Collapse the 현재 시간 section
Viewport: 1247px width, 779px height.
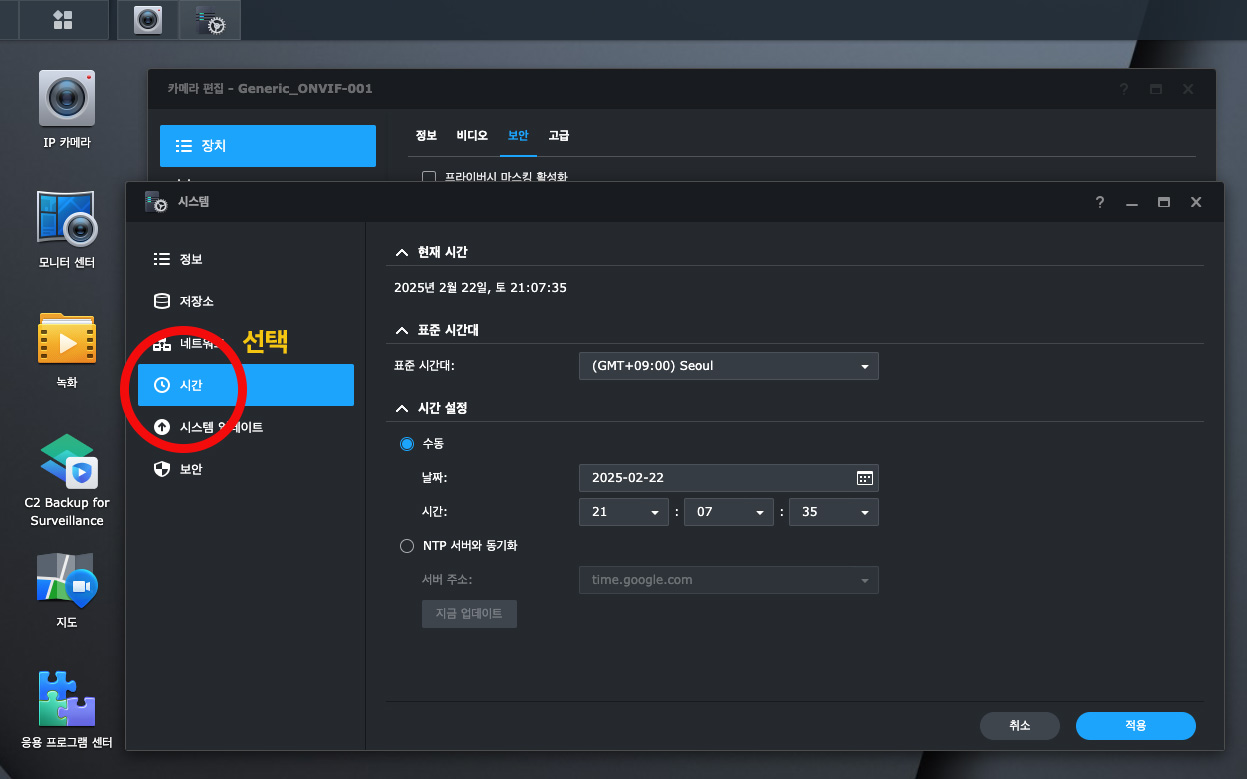click(x=402, y=252)
